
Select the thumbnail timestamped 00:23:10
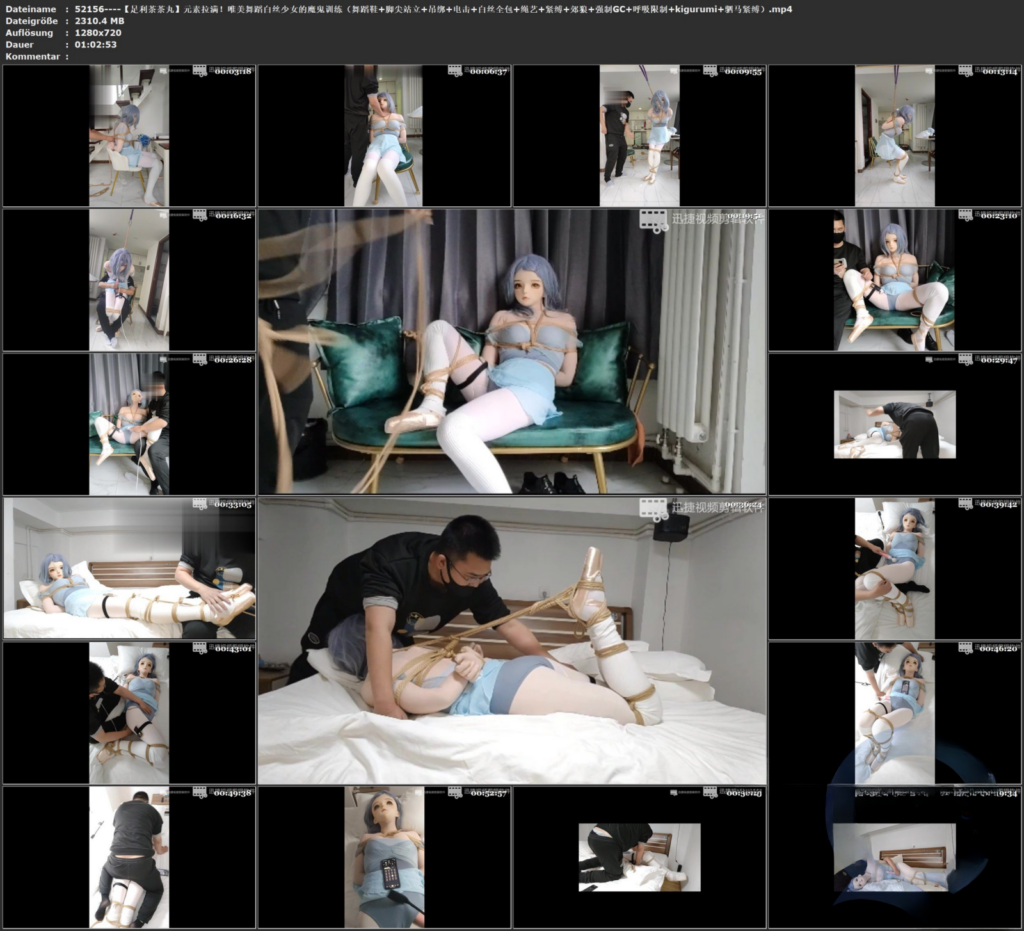point(895,279)
